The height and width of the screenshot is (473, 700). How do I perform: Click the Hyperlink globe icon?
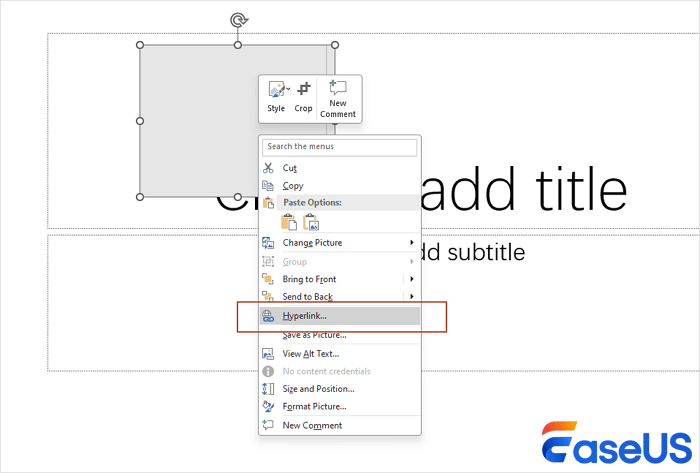[x=268, y=316]
